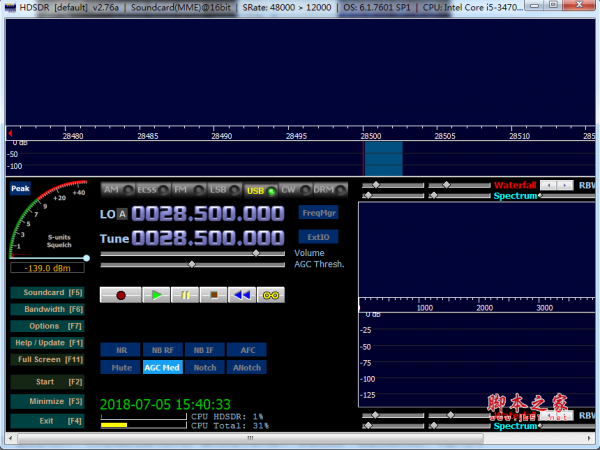The width and height of the screenshot is (600, 450).
Task: Open the FreqMgr frequency manager
Action: (x=318, y=213)
